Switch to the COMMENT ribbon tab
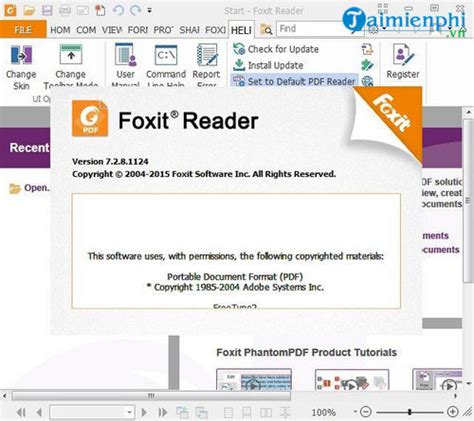474x421 pixels. point(86,30)
